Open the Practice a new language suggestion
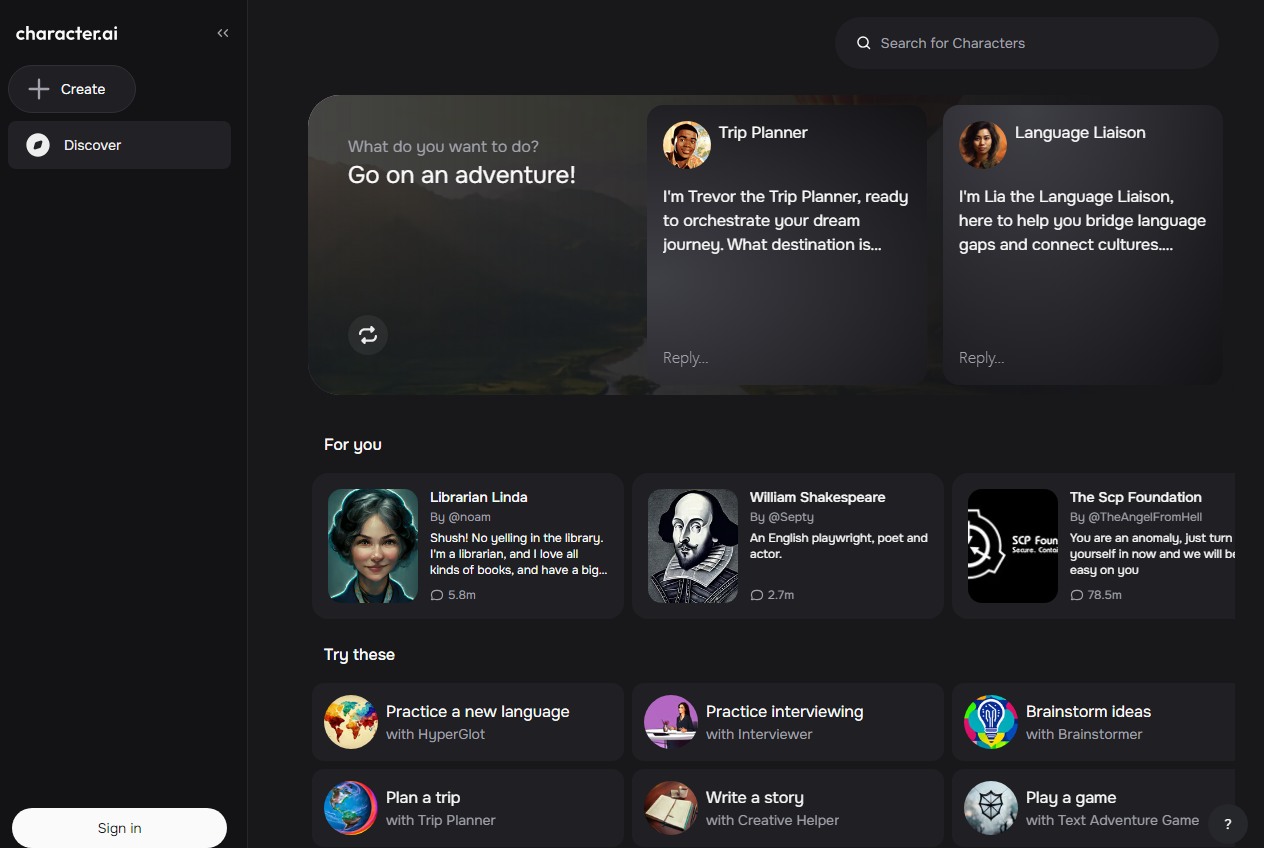1264x848 pixels. (468, 722)
